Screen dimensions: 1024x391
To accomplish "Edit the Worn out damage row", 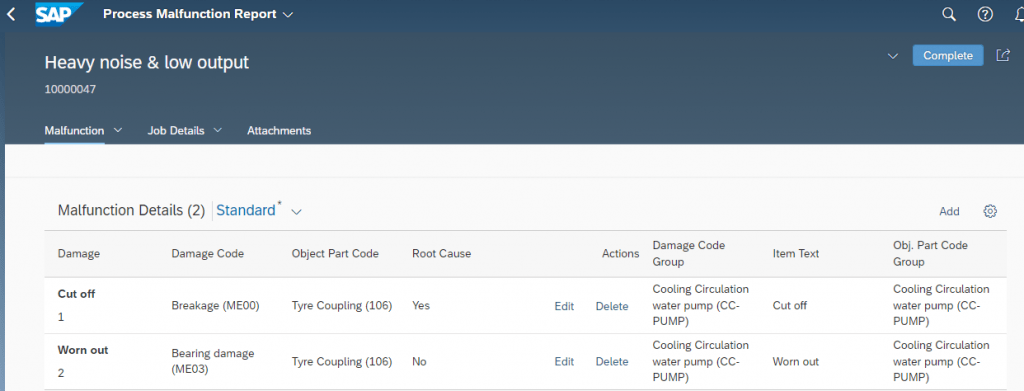I will [x=564, y=362].
